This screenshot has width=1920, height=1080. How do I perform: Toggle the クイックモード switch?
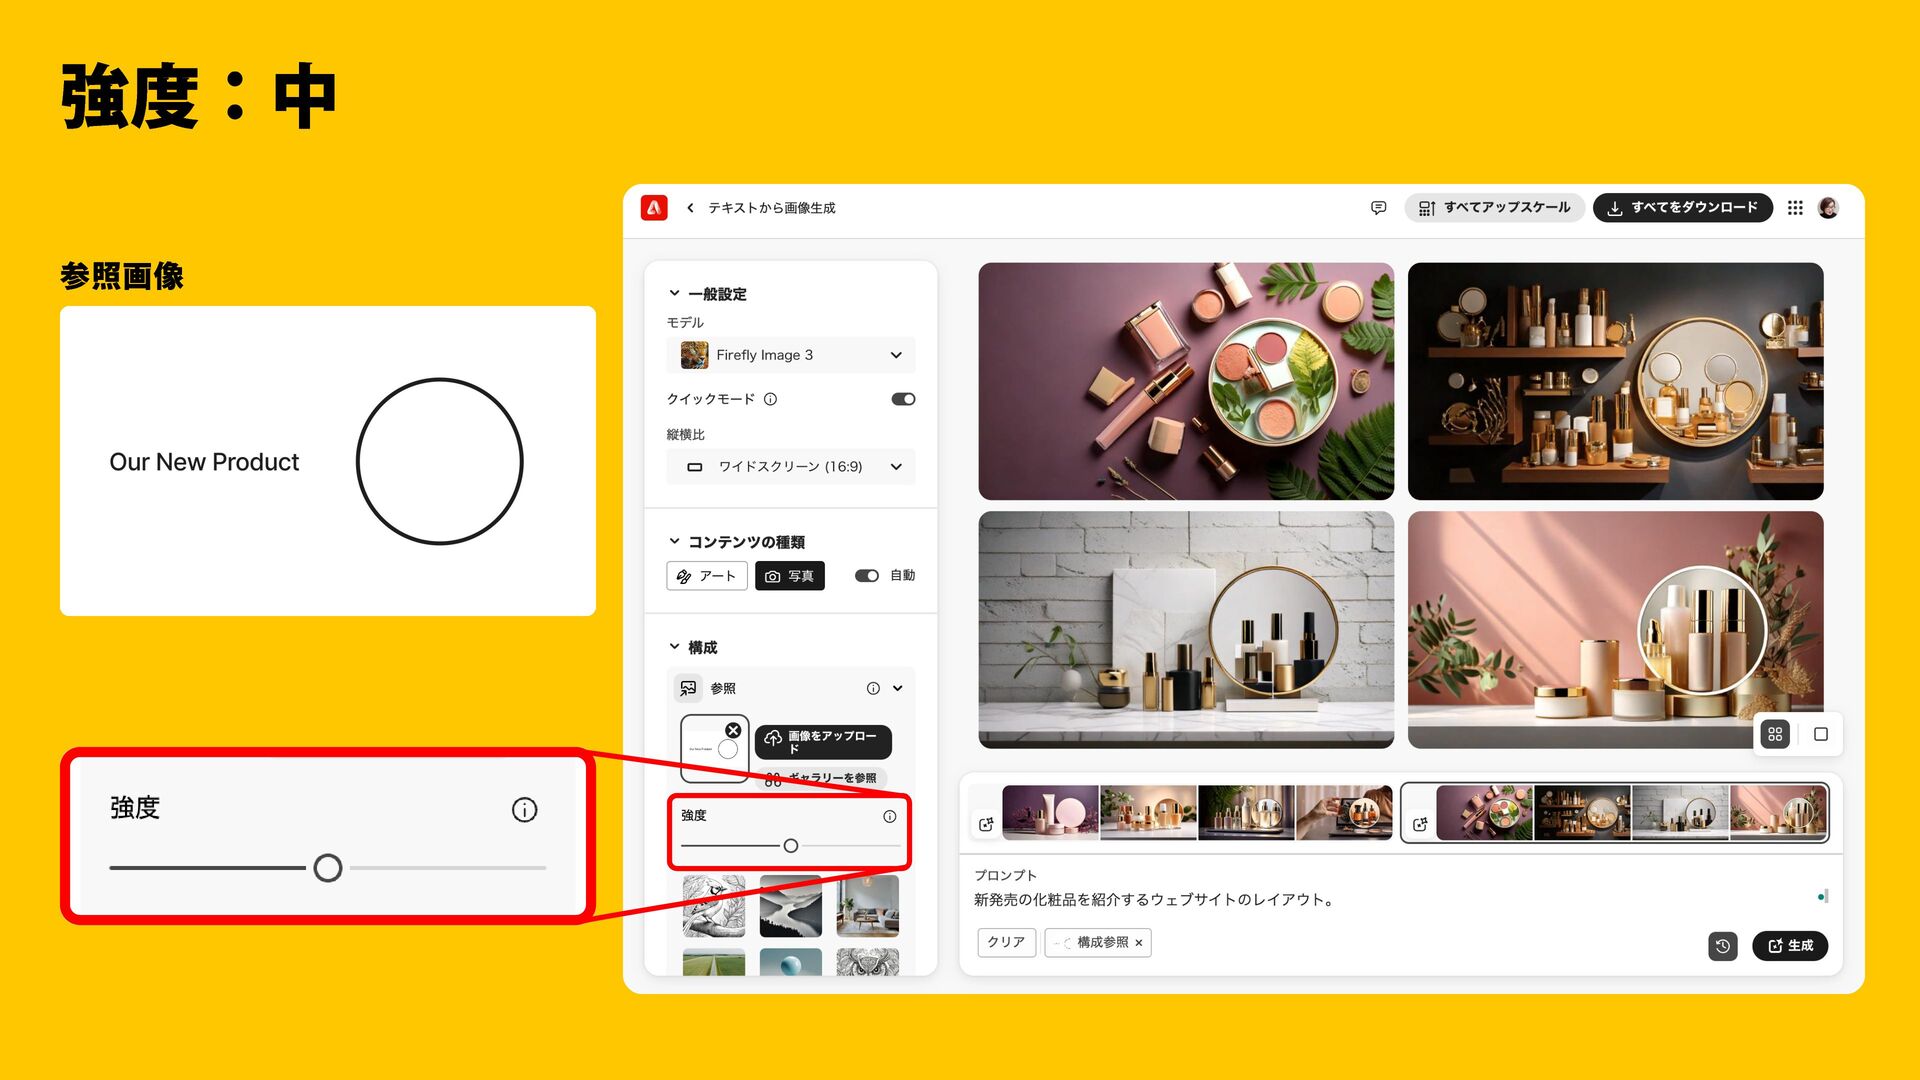[903, 399]
